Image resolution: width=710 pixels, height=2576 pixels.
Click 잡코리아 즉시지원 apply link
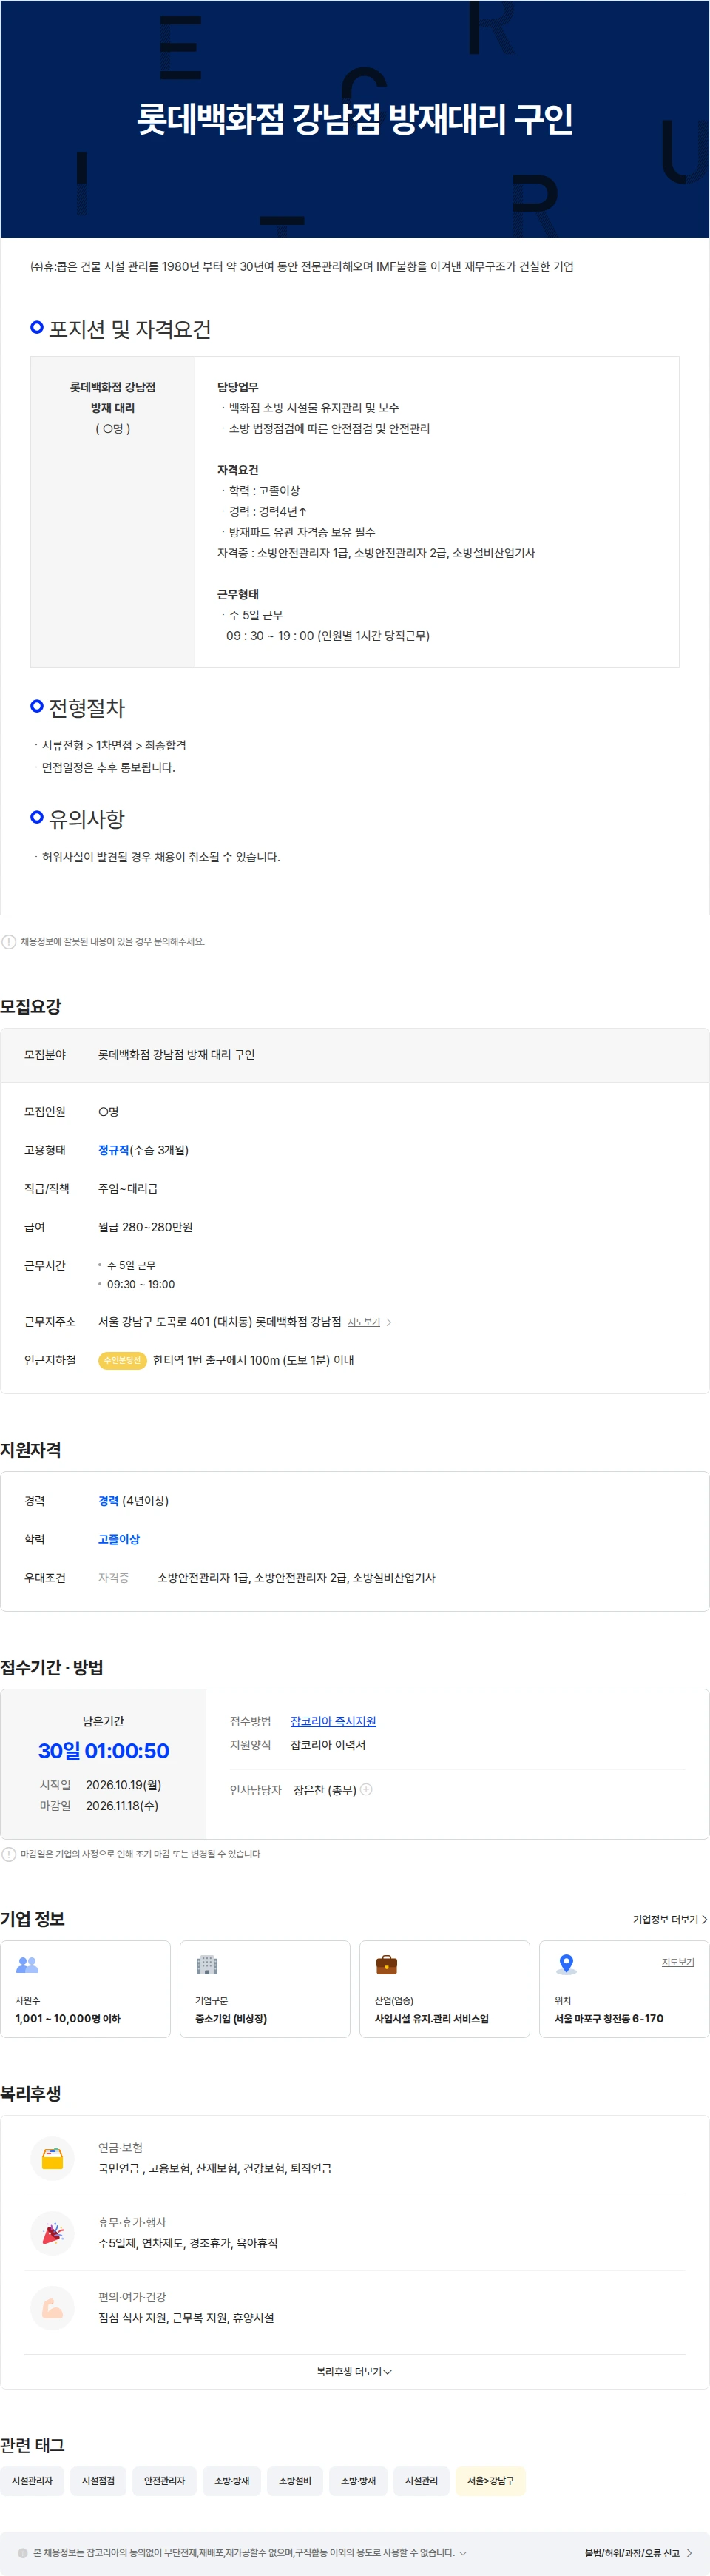(333, 1721)
